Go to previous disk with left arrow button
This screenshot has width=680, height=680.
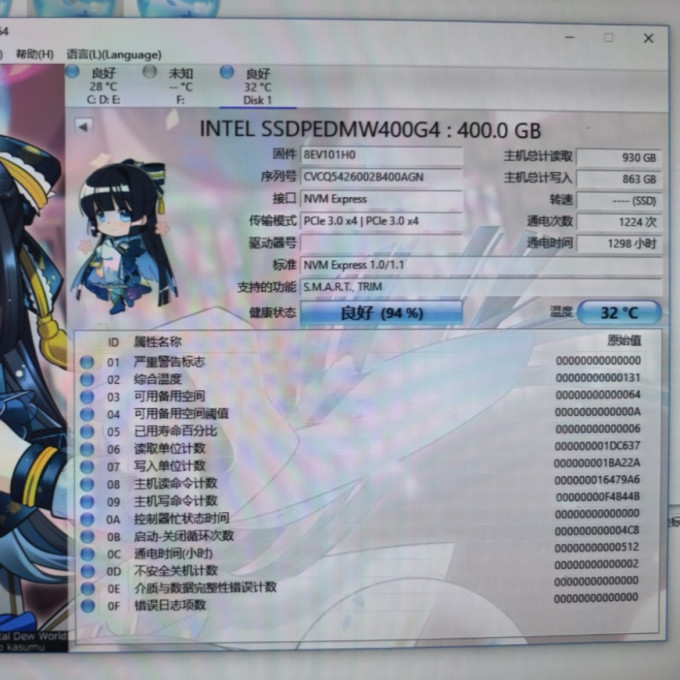click(x=83, y=127)
